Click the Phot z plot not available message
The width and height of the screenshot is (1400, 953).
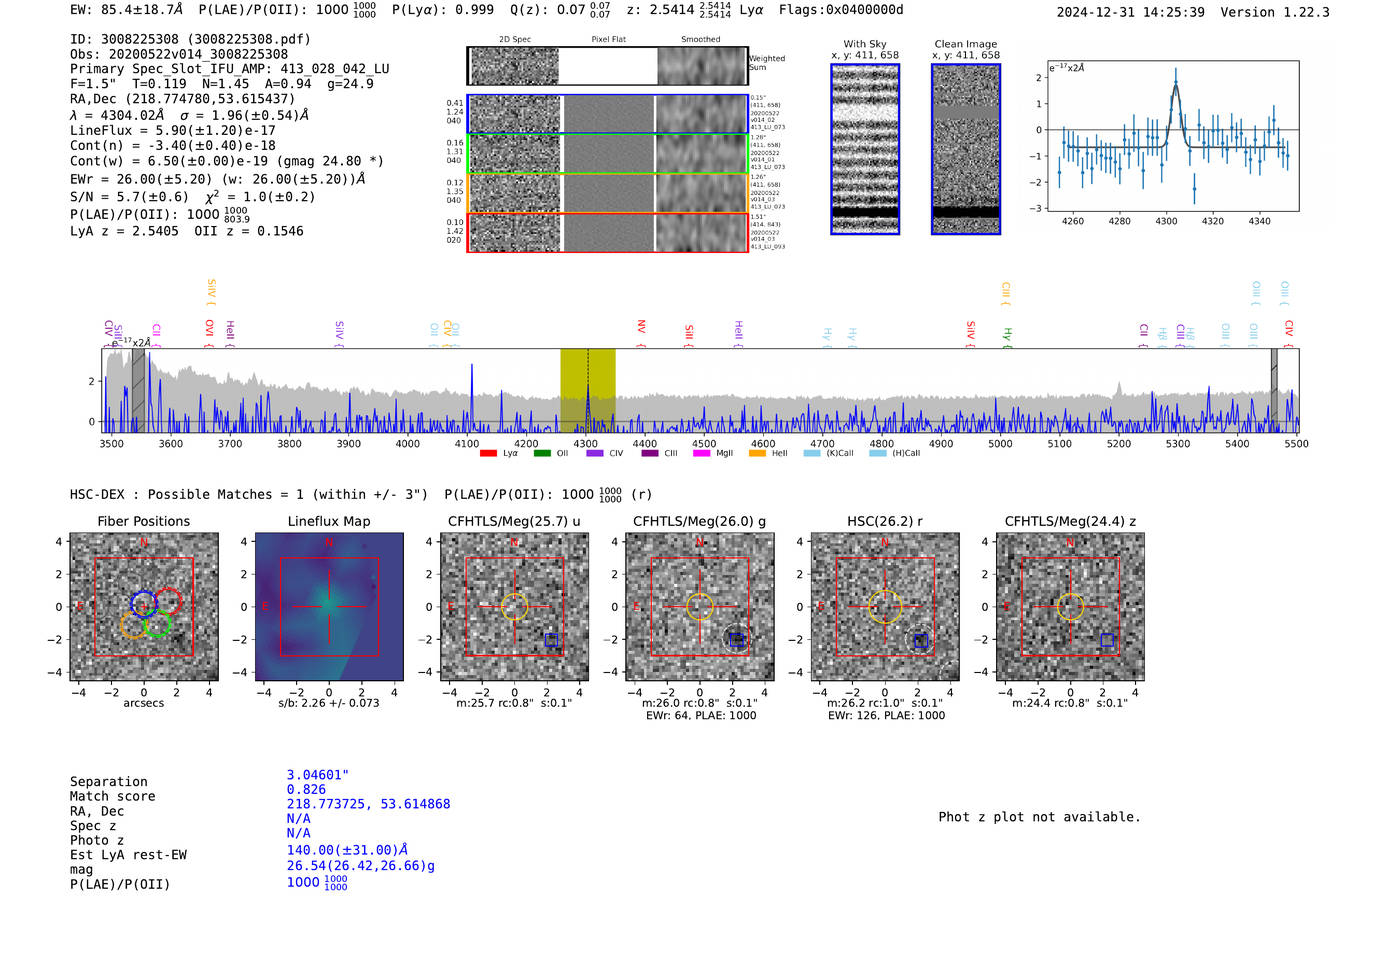[1039, 817]
